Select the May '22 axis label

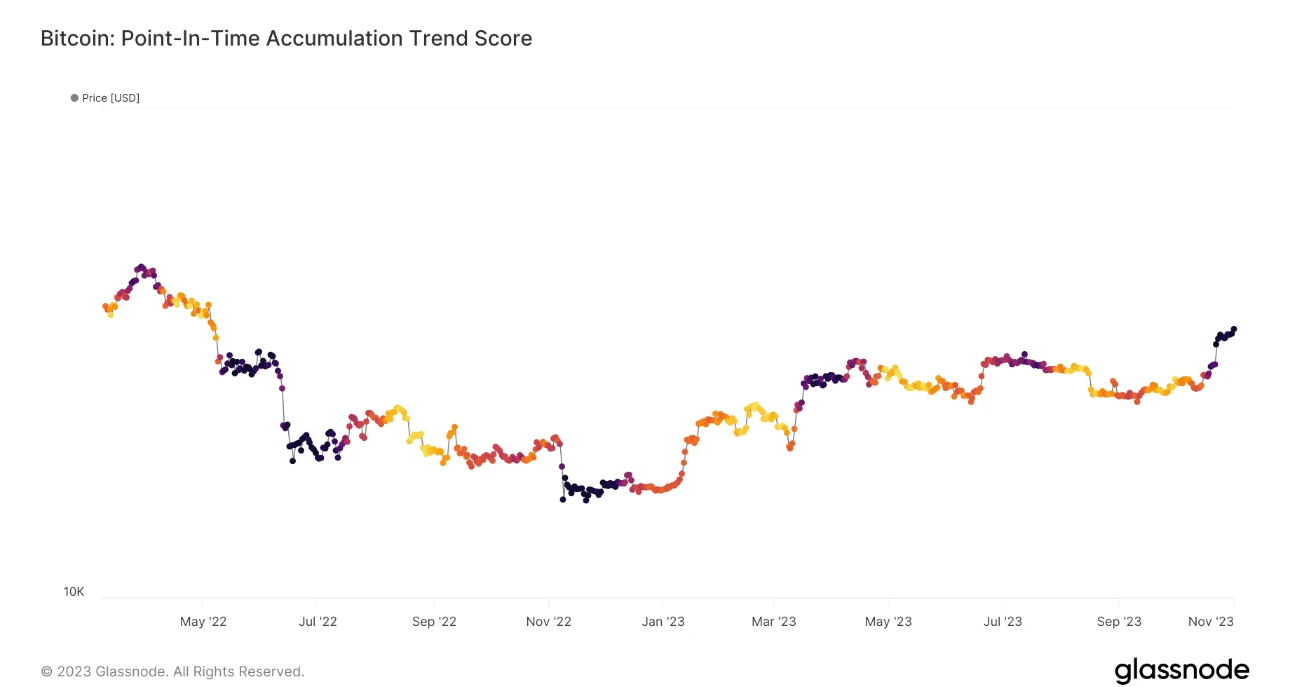point(203,622)
